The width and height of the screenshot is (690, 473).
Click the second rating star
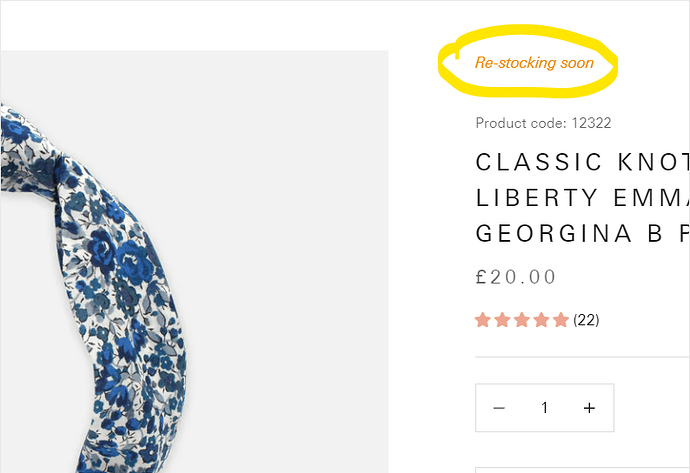coord(502,320)
